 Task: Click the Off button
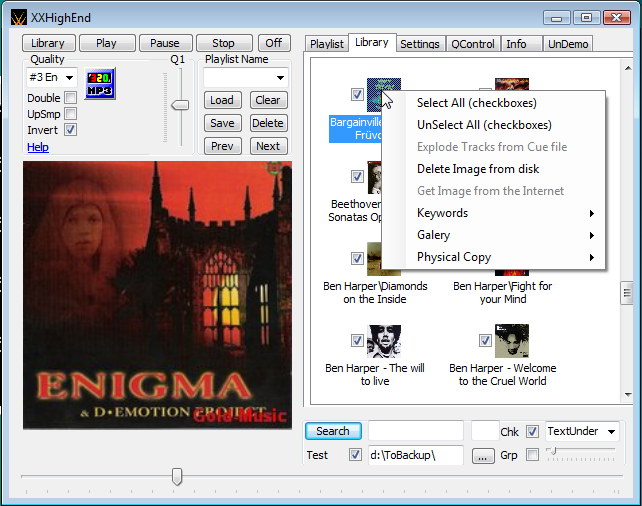click(274, 43)
